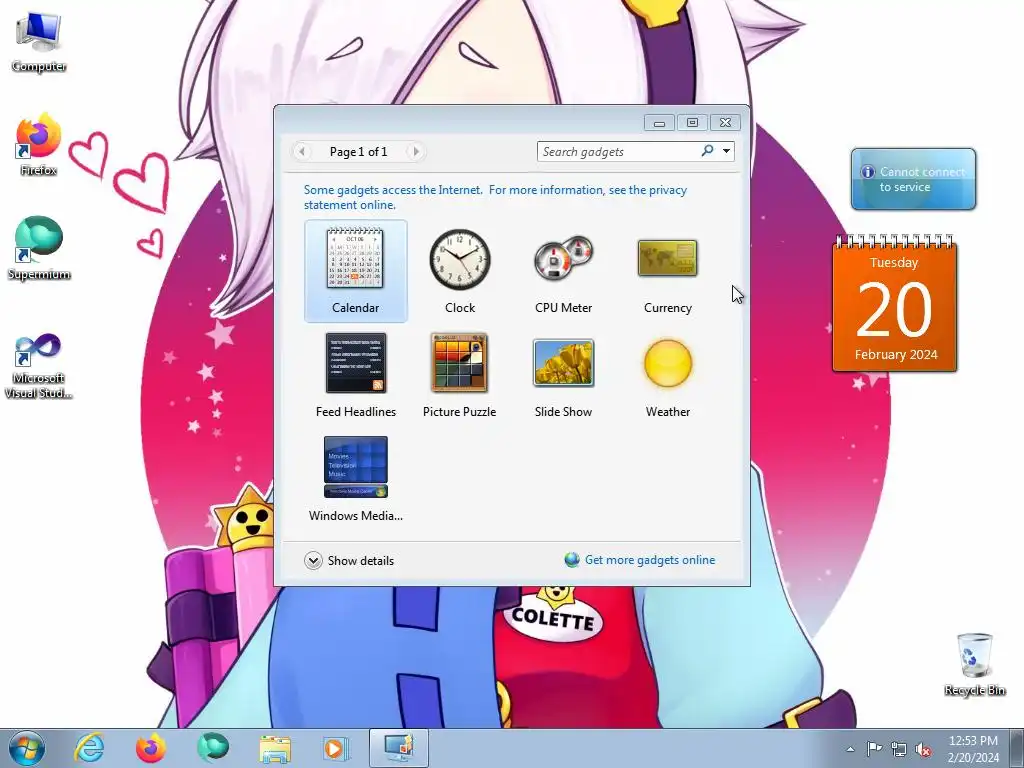The image size is (1024, 768).
Task: Click the Page 1 of 1 label
Action: pos(359,152)
